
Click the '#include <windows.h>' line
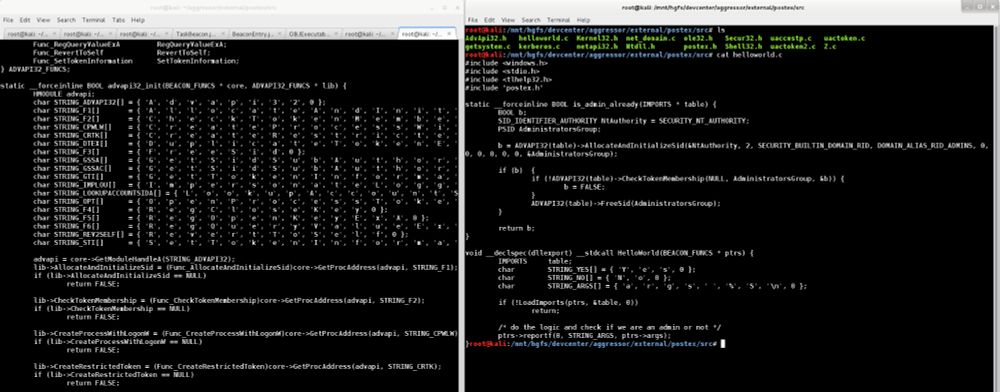pyautogui.click(x=506, y=63)
